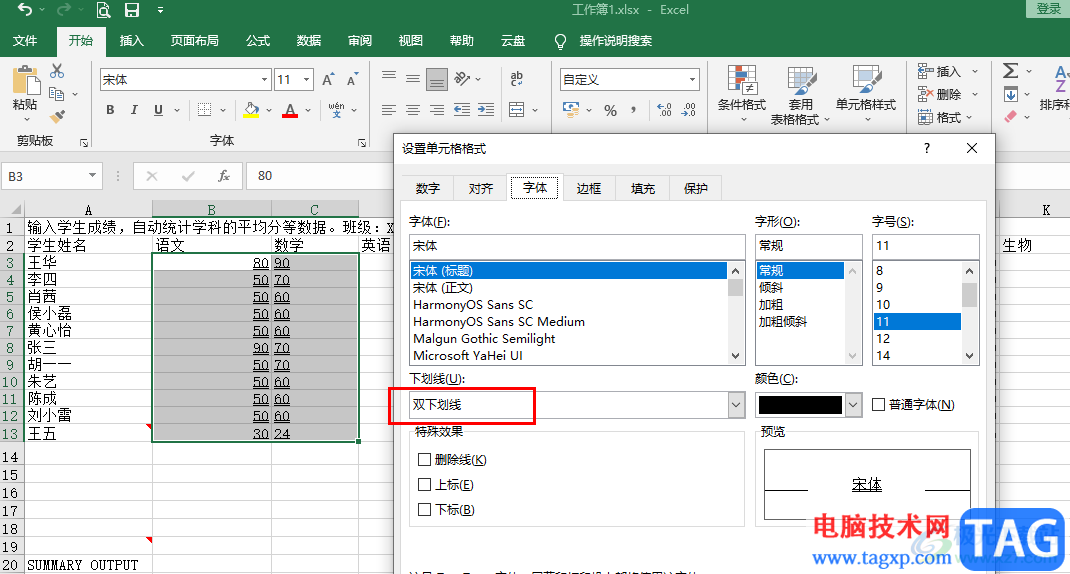Increase font size with larger A icon
Viewport: 1070px width, 574px height.
pos(328,80)
